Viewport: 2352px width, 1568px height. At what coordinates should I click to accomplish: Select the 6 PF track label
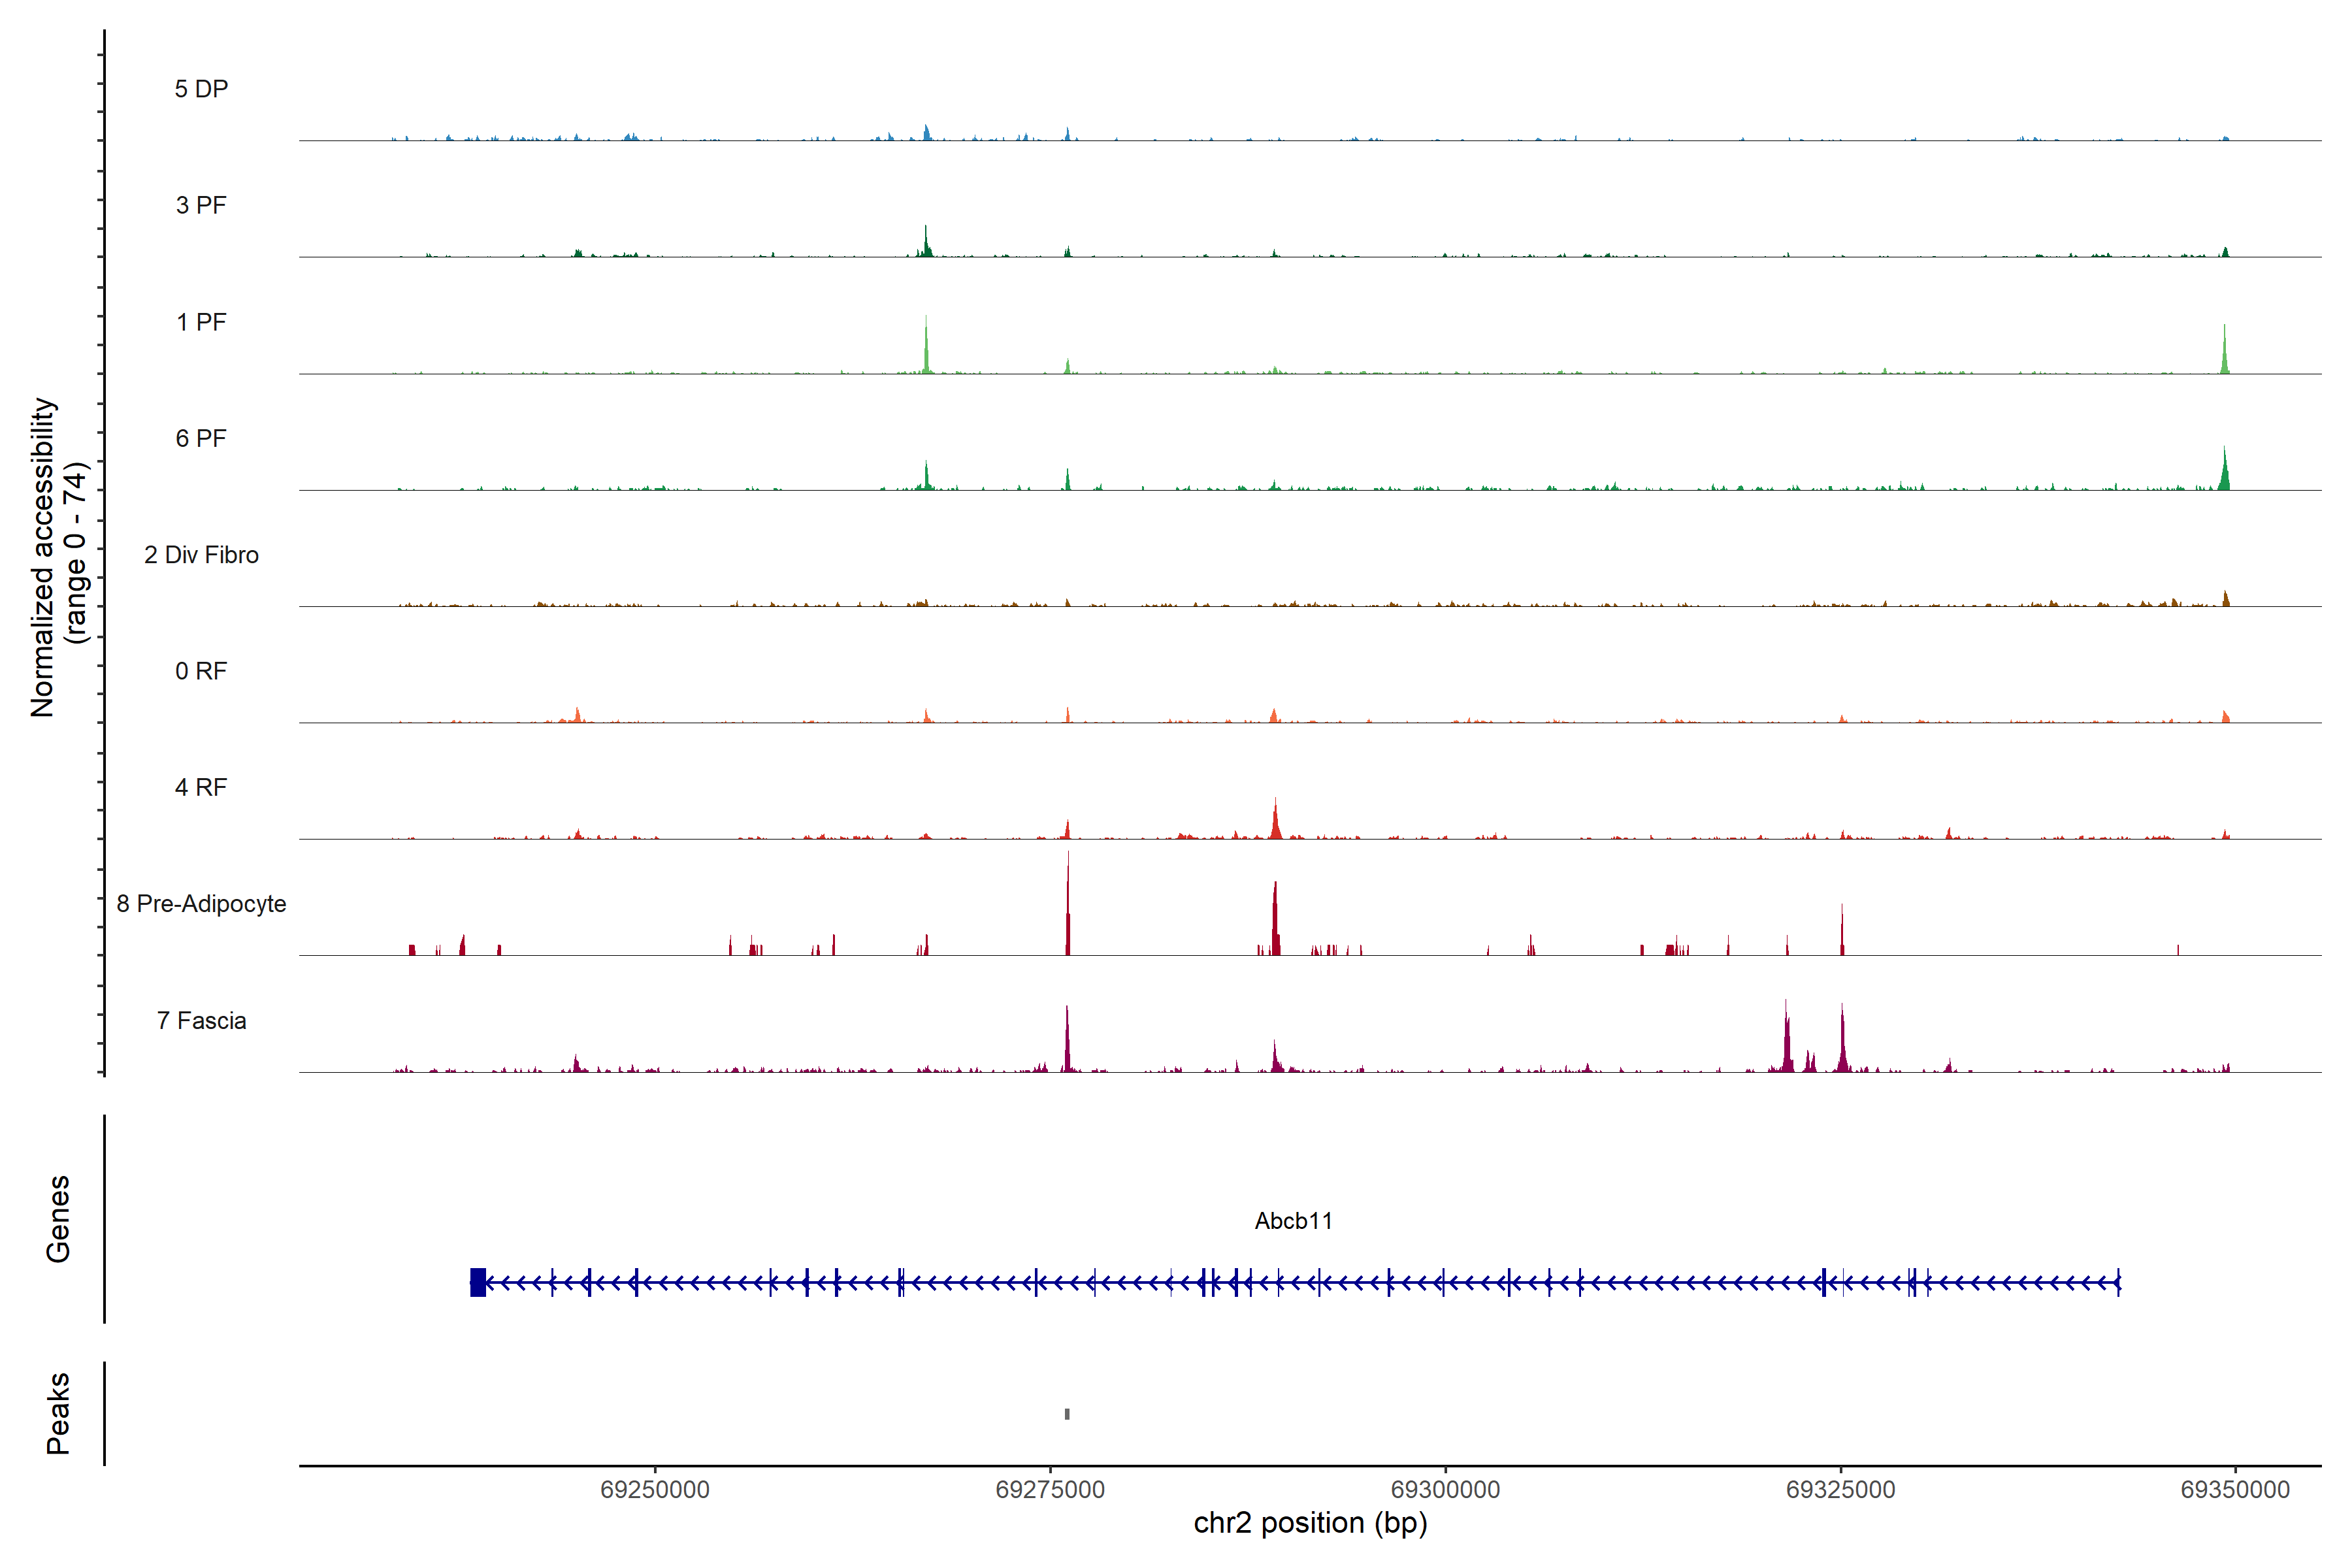(201, 438)
